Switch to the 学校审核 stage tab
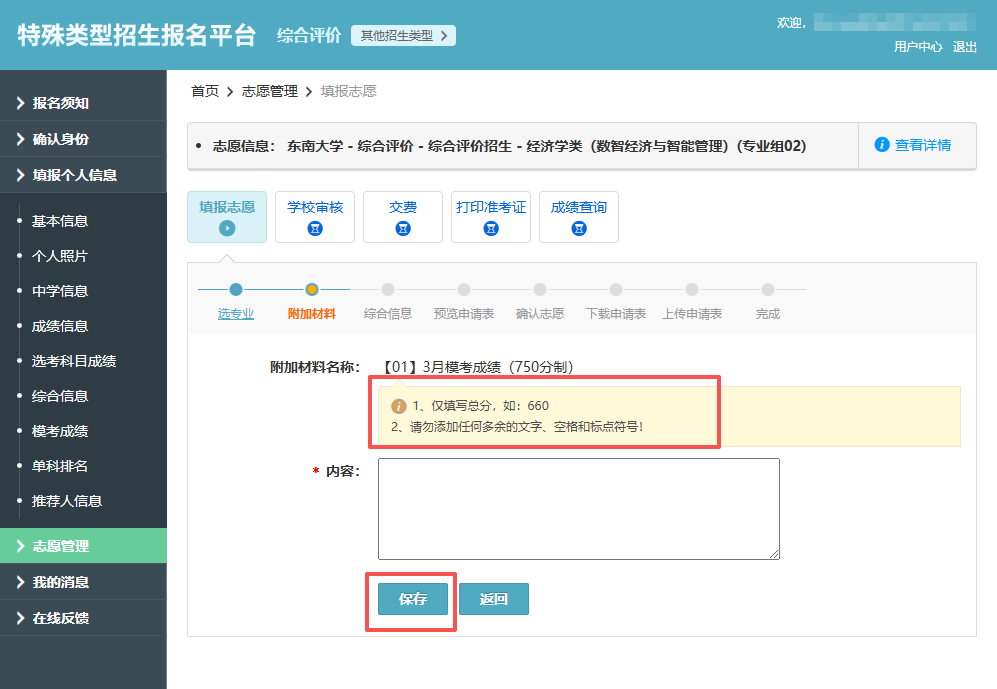 pos(315,217)
